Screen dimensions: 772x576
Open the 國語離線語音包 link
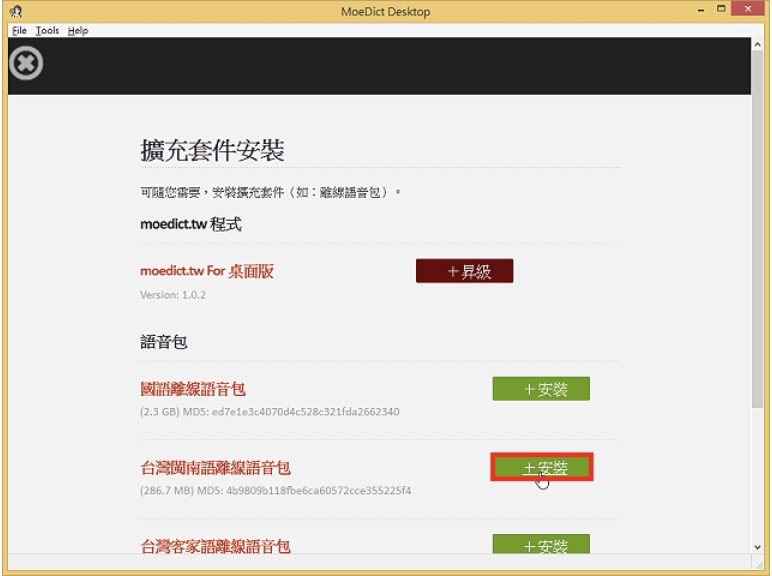[193, 389]
